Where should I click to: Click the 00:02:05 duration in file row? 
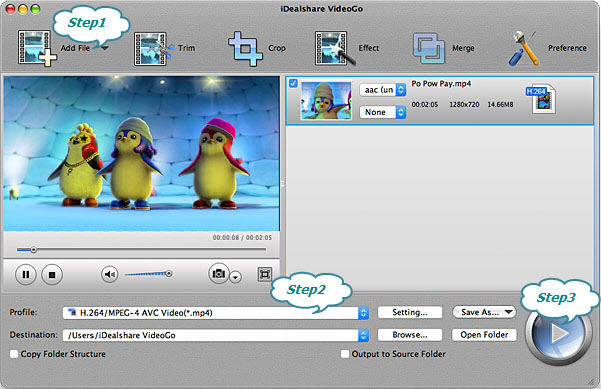click(425, 104)
